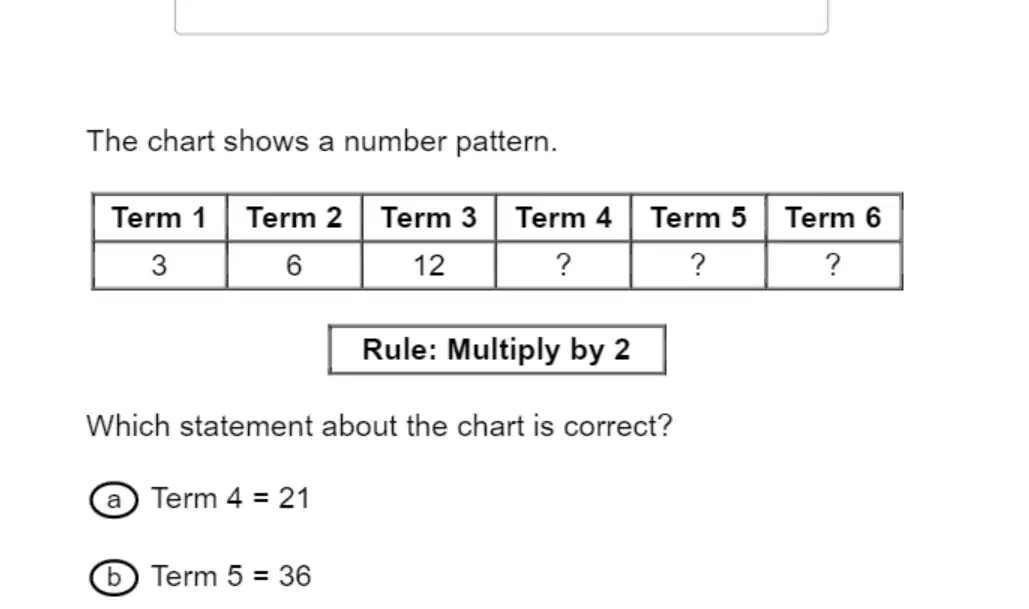The width and height of the screenshot is (1029, 609).
Task: Click the 'Term 4' header cell
Action: click(563, 218)
